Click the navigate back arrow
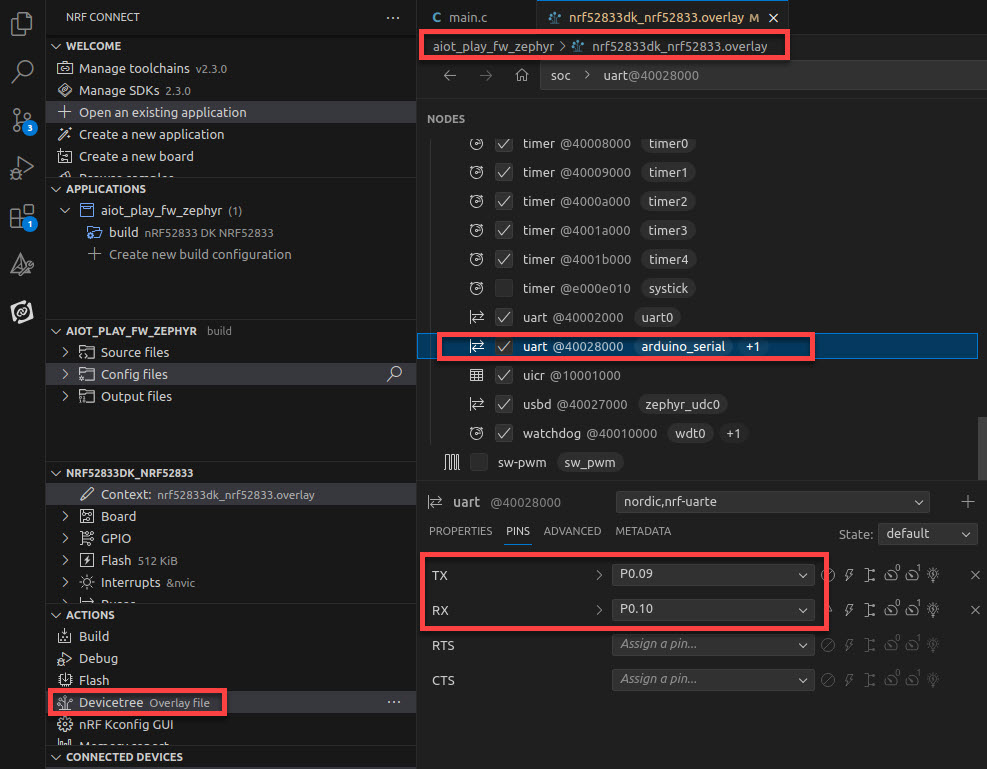 449,76
